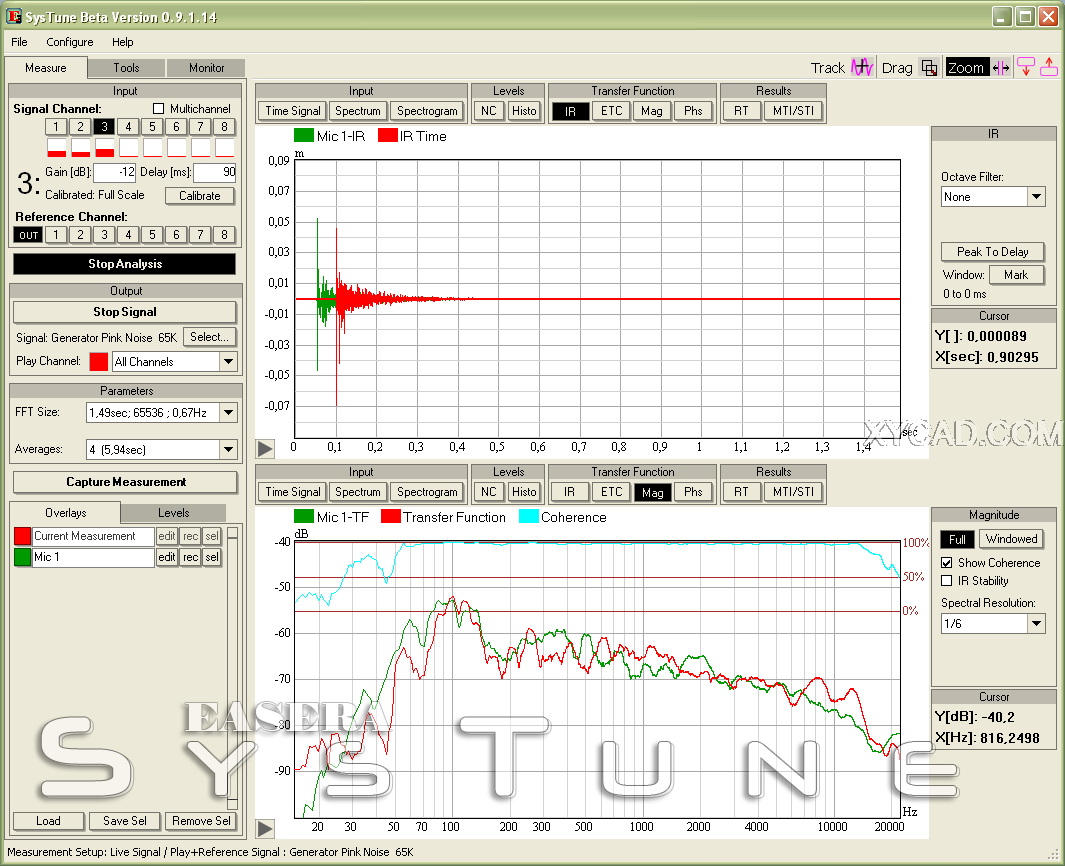
Task: Select reference channel 4
Action: pos(128,235)
